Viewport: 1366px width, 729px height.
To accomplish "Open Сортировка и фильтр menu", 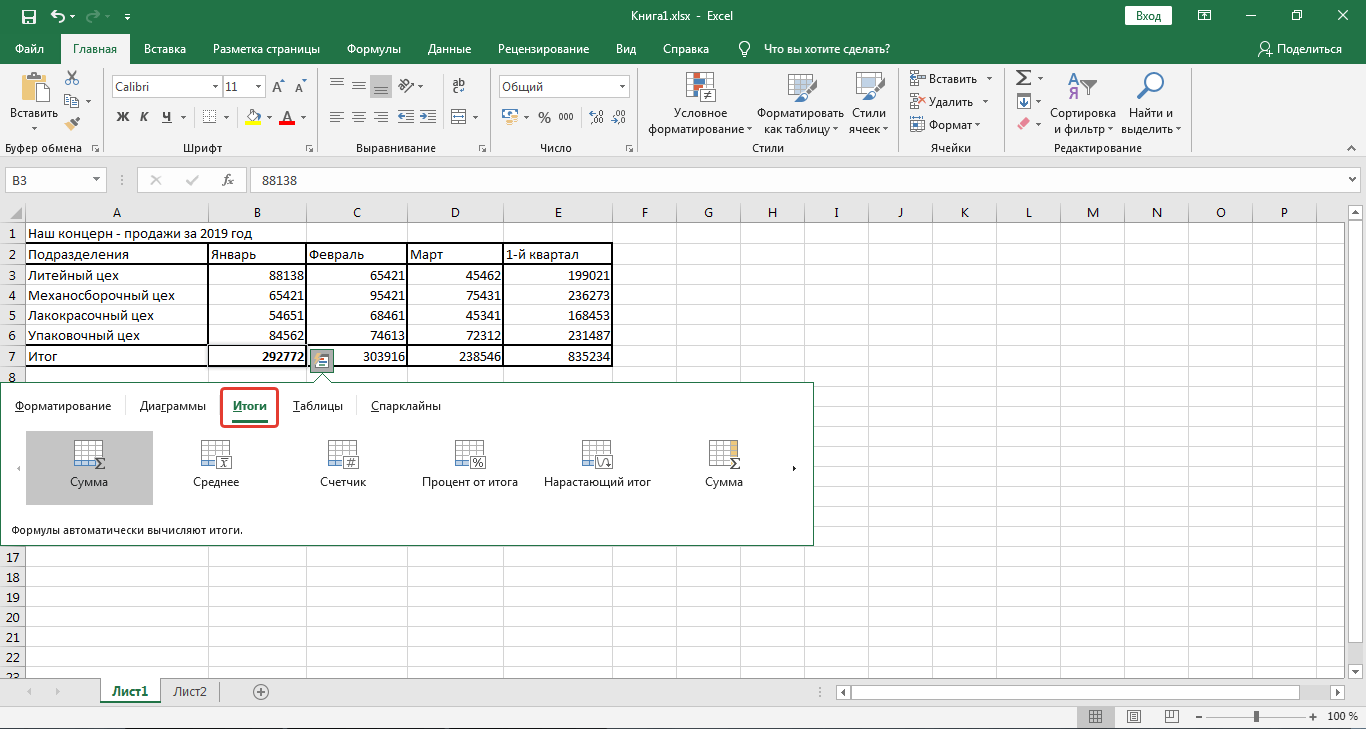I will (1083, 104).
